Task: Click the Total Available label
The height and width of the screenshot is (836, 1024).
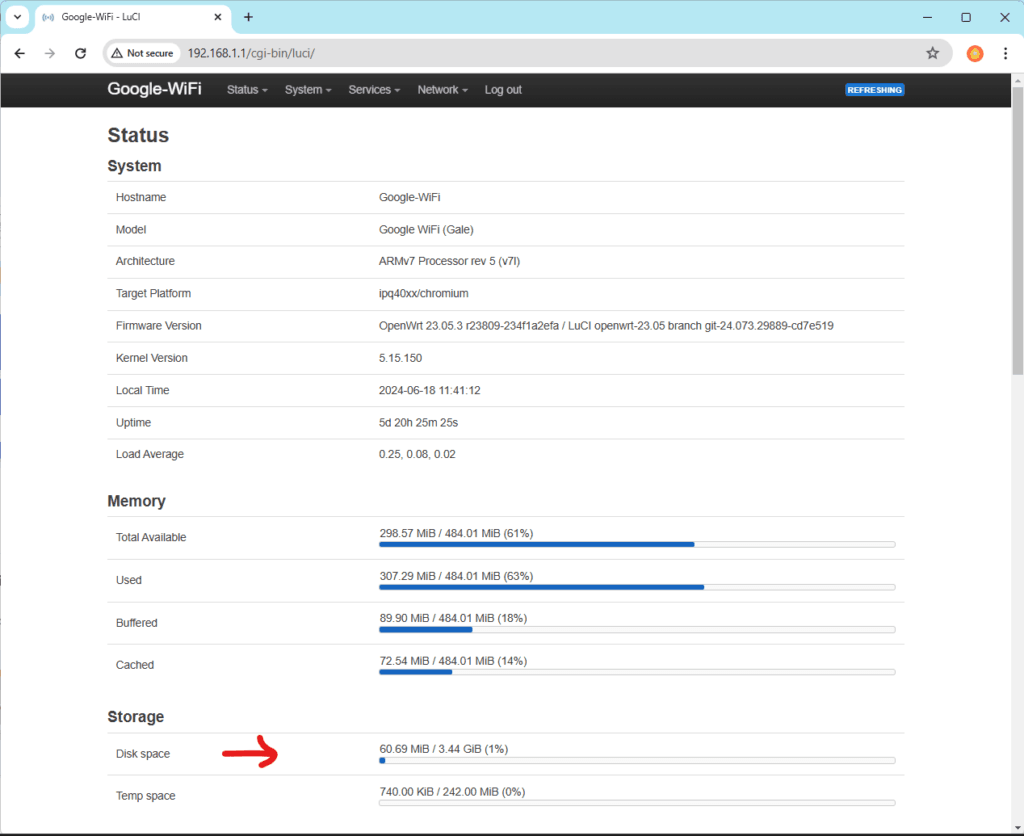Action: pos(151,538)
